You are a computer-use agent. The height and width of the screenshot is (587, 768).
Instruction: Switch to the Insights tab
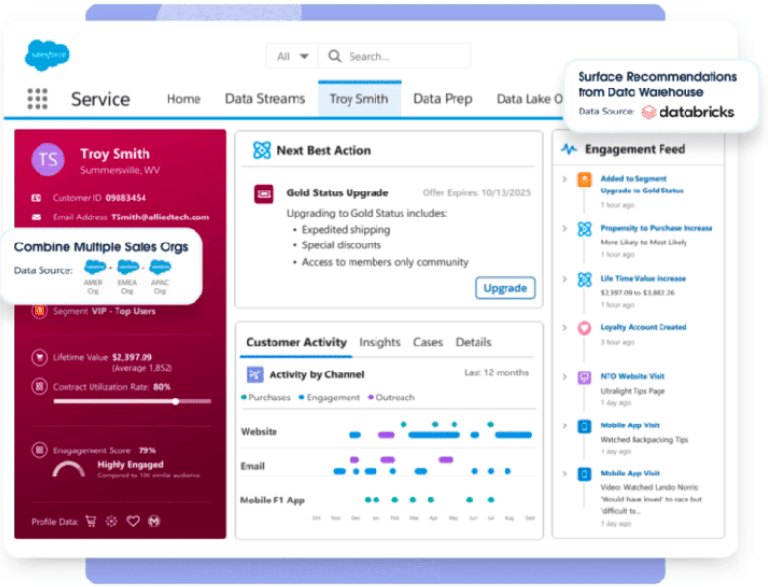pyautogui.click(x=380, y=342)
